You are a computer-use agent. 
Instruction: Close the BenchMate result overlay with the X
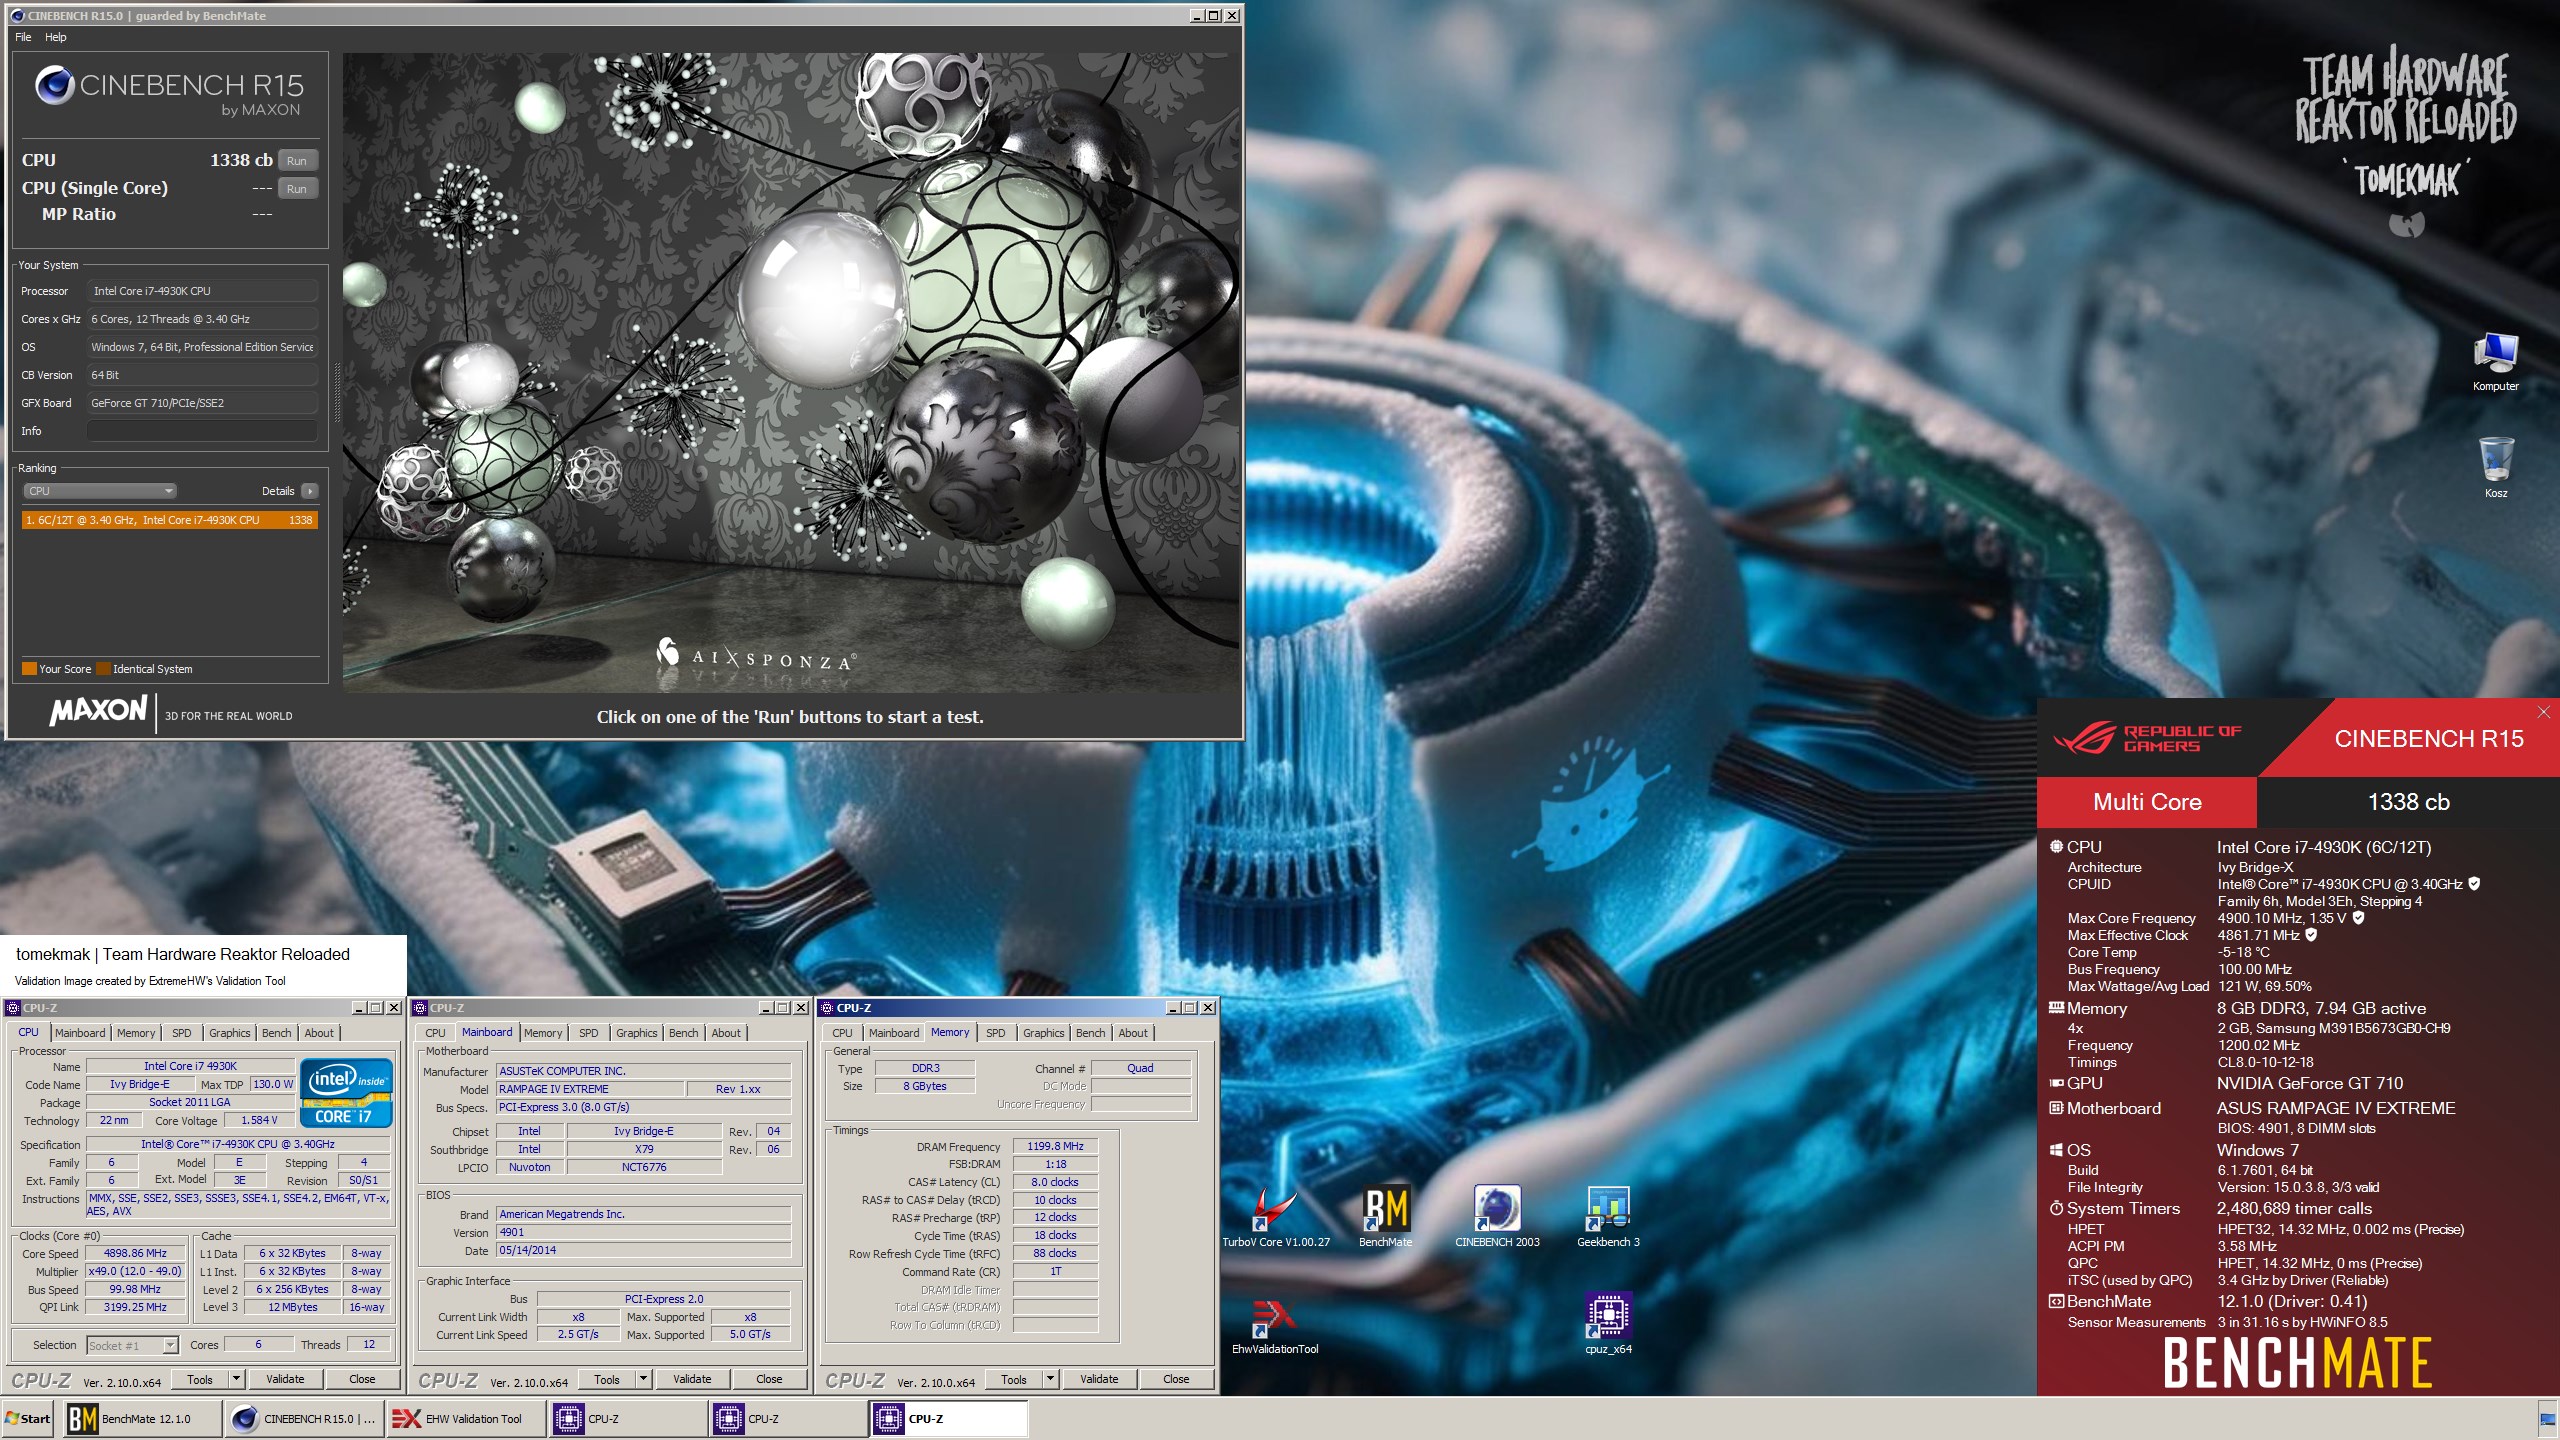(x=2544, y=712)
